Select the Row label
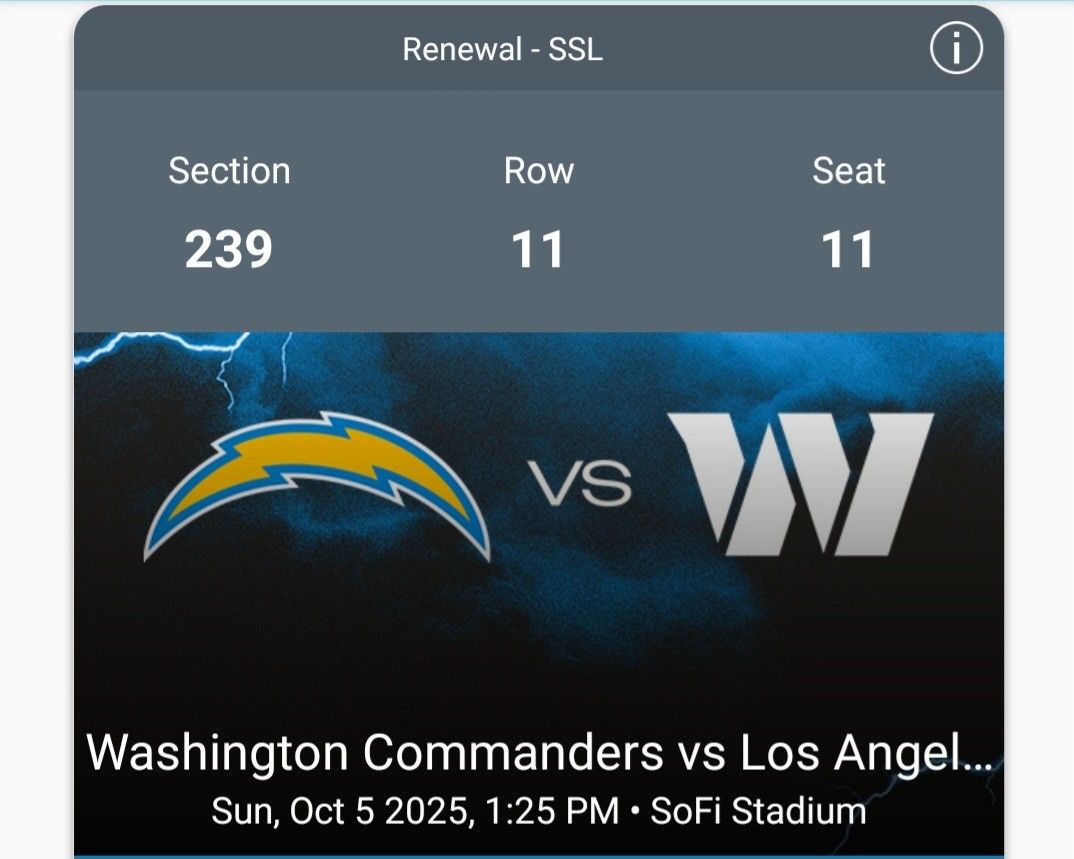 538,171
